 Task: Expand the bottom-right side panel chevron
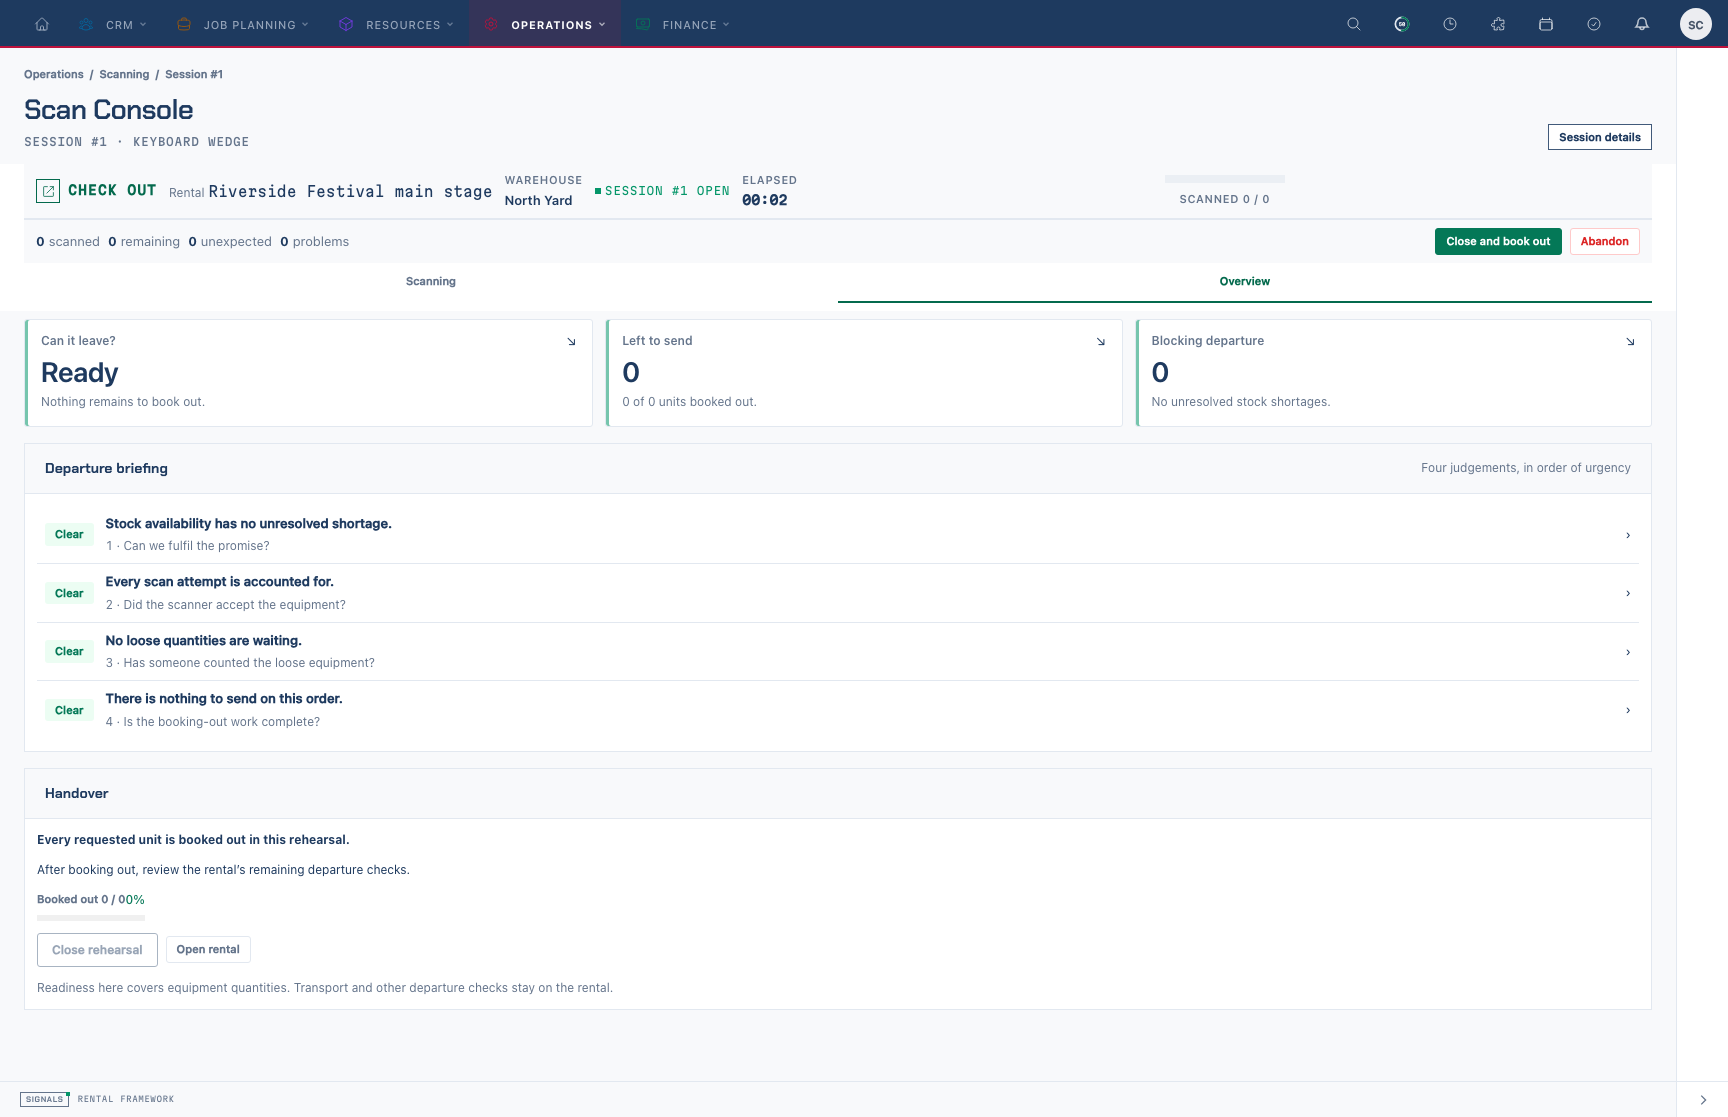click(x=1703, y=1099)
